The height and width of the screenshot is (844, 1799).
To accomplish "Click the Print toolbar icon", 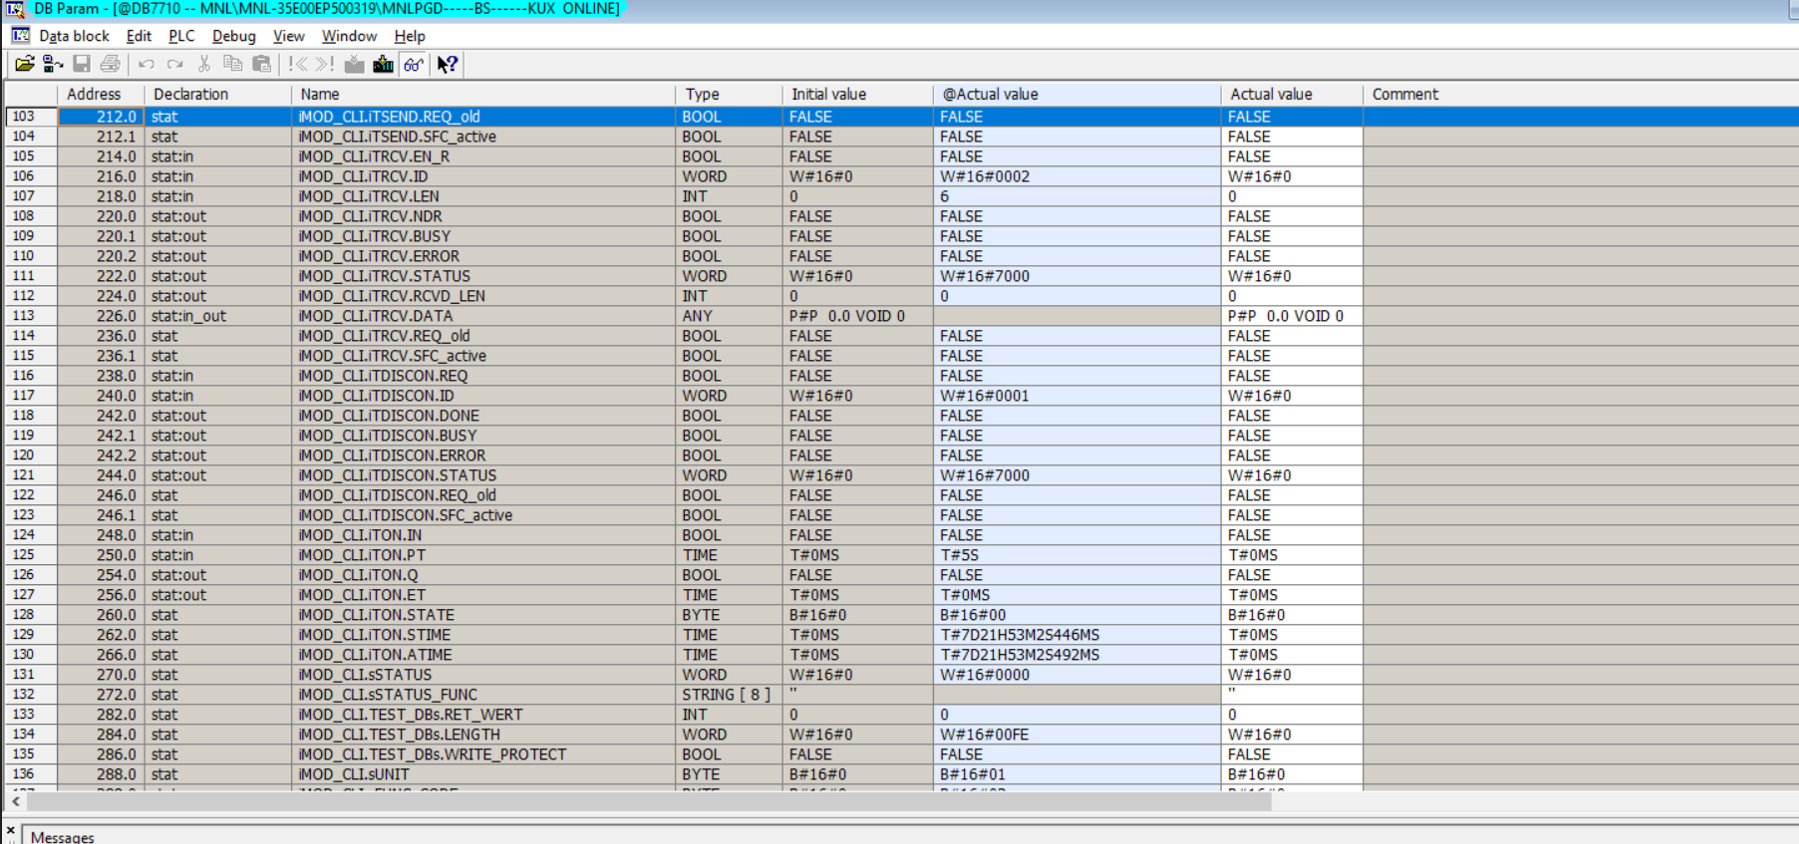I will 110,64.
